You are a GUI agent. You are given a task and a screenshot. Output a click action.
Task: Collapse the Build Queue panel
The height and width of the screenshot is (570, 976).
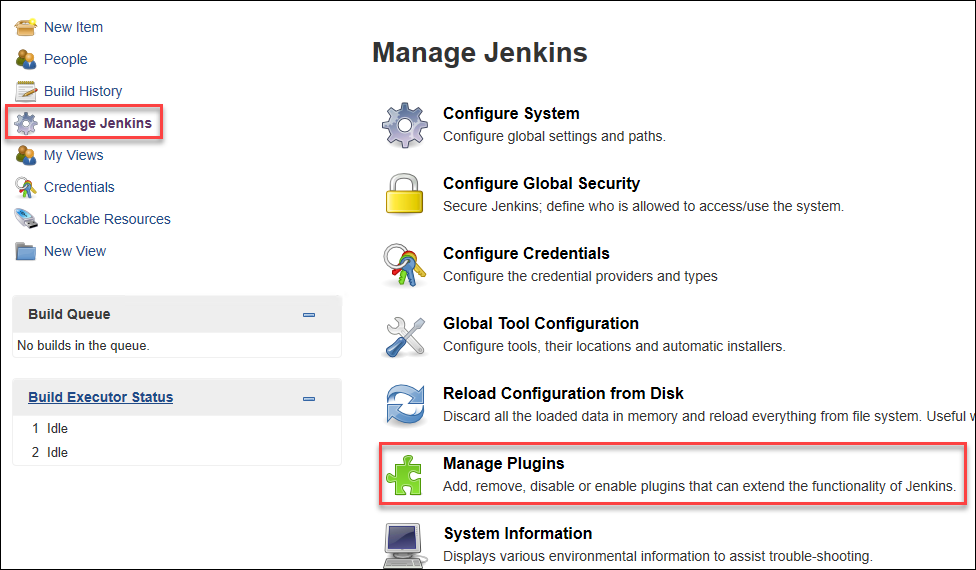click(309, 315)
